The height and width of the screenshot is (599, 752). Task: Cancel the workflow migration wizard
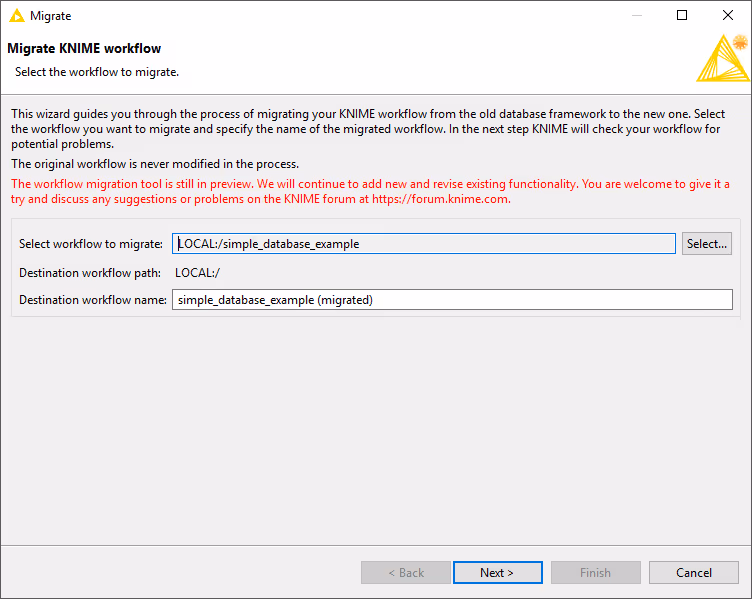click(x=693, y=573)
